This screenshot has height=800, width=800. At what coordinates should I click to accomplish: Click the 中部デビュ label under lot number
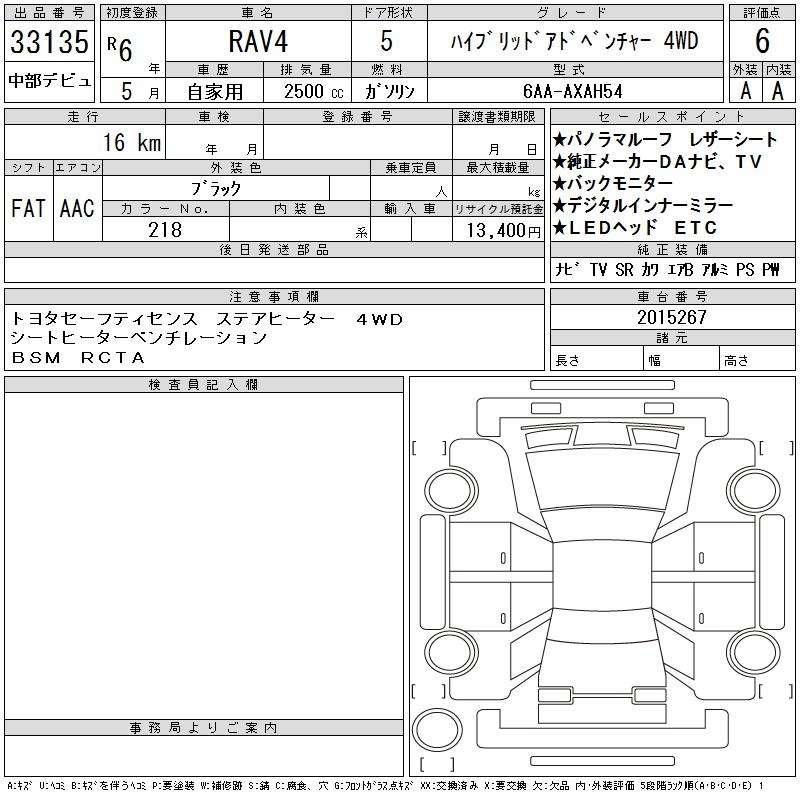point(49,81)
